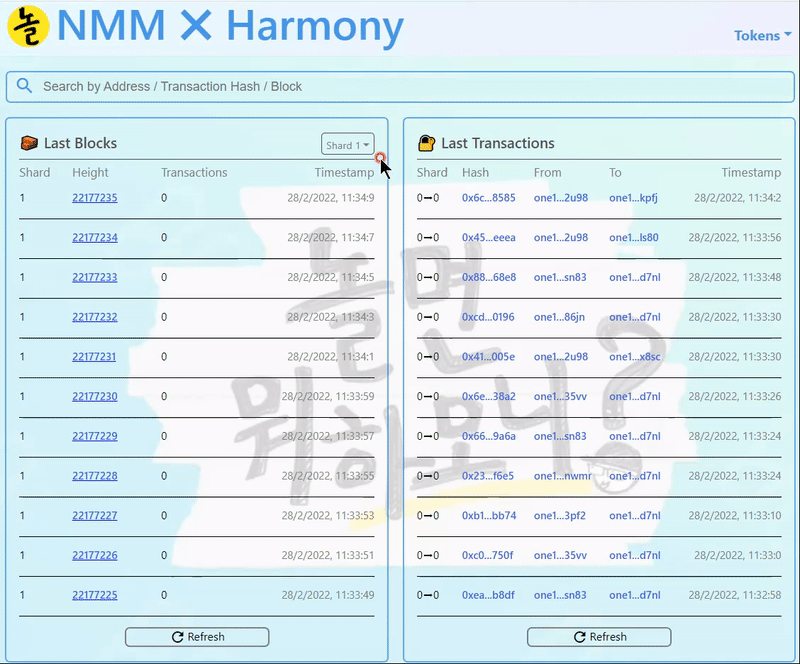Click the From column header
Image resolution: width=800 pixels, height=664 pixels.
(x=547, y=173)
